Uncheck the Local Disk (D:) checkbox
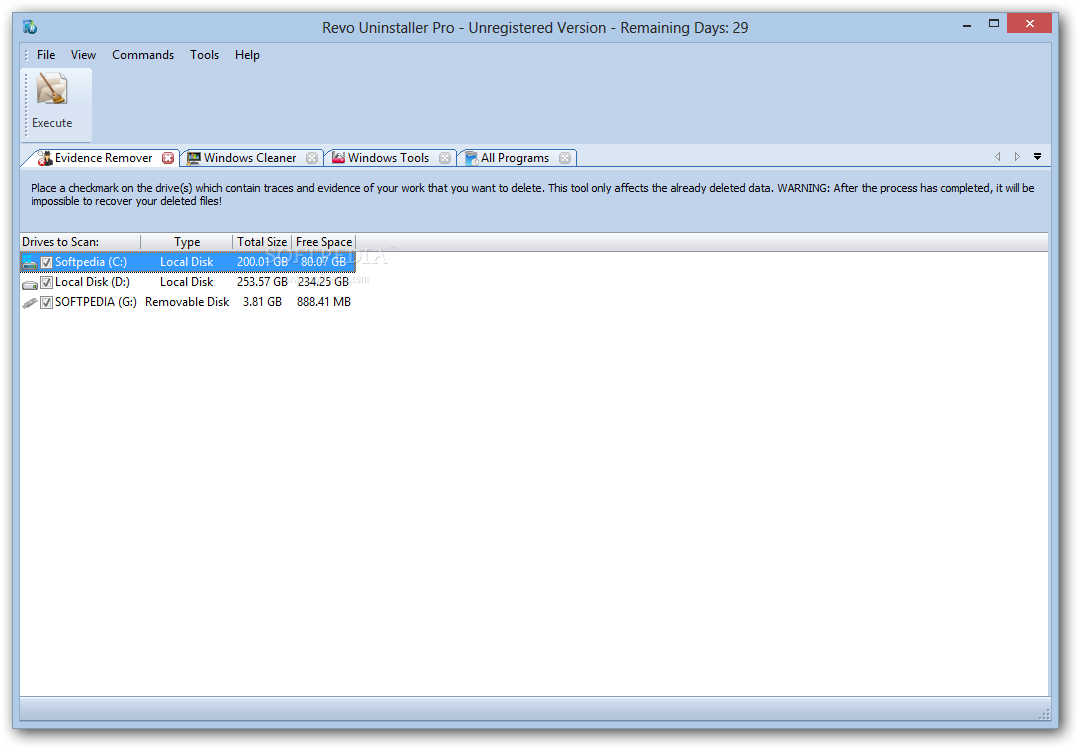This screenshot has height=749, width=1079. [46, 282]
